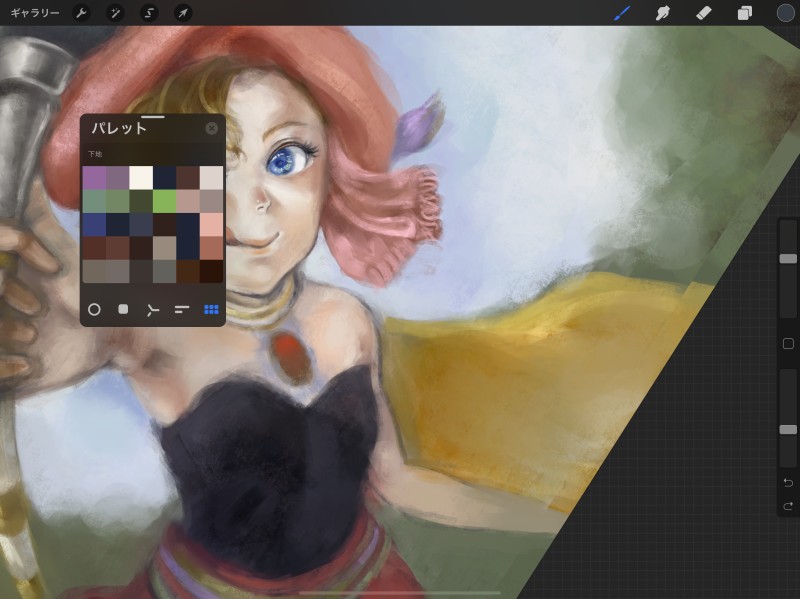Image resolution: width=800 pixels, height=599 pixels.
Task: Activate the Transform arrow tool
Action: click(x=183, y=13)
